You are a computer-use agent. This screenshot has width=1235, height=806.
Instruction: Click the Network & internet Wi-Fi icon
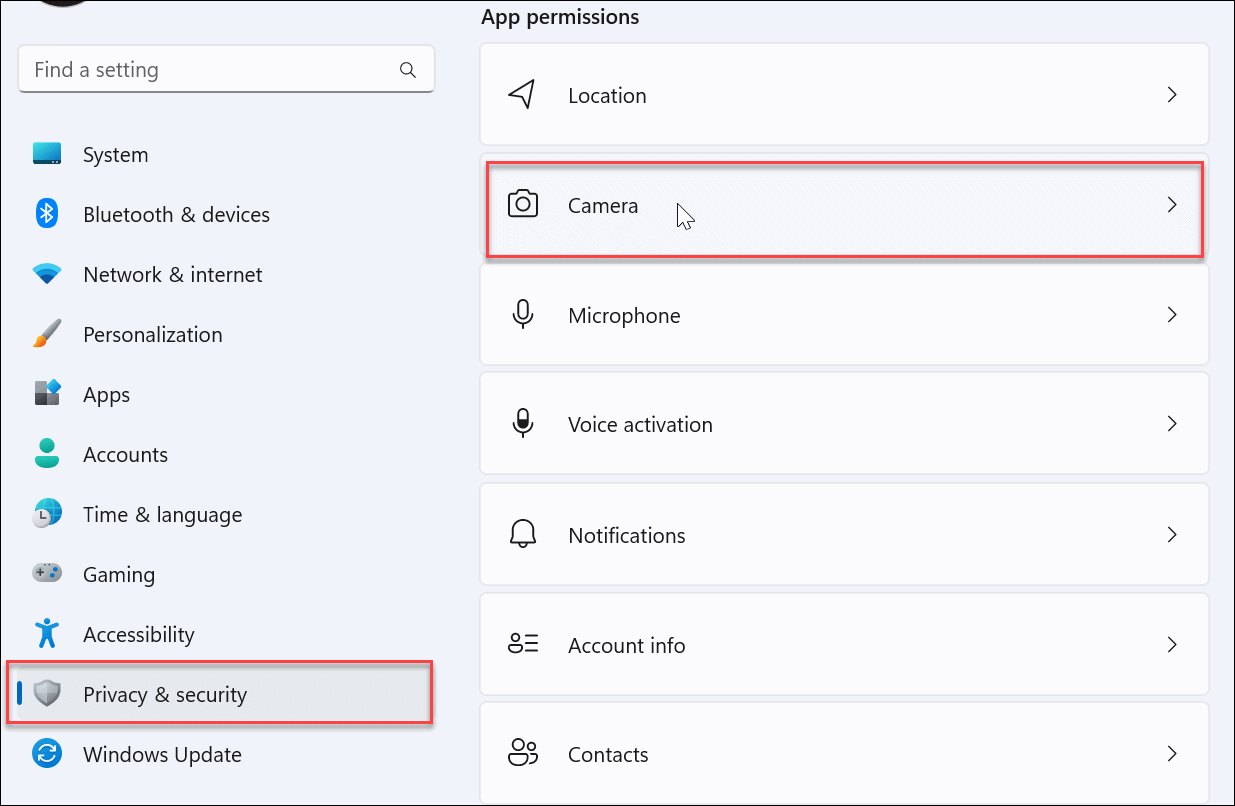pos(47,274)
